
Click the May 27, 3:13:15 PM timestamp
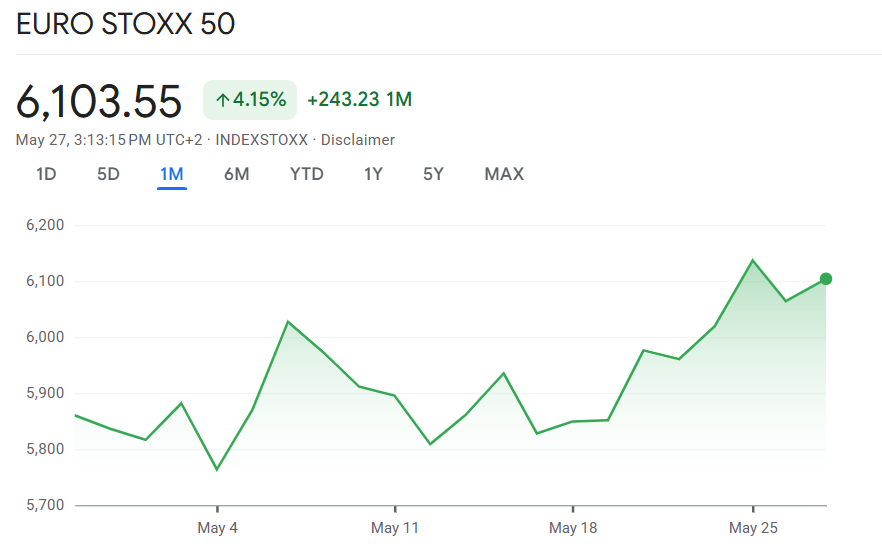(109, 140)
